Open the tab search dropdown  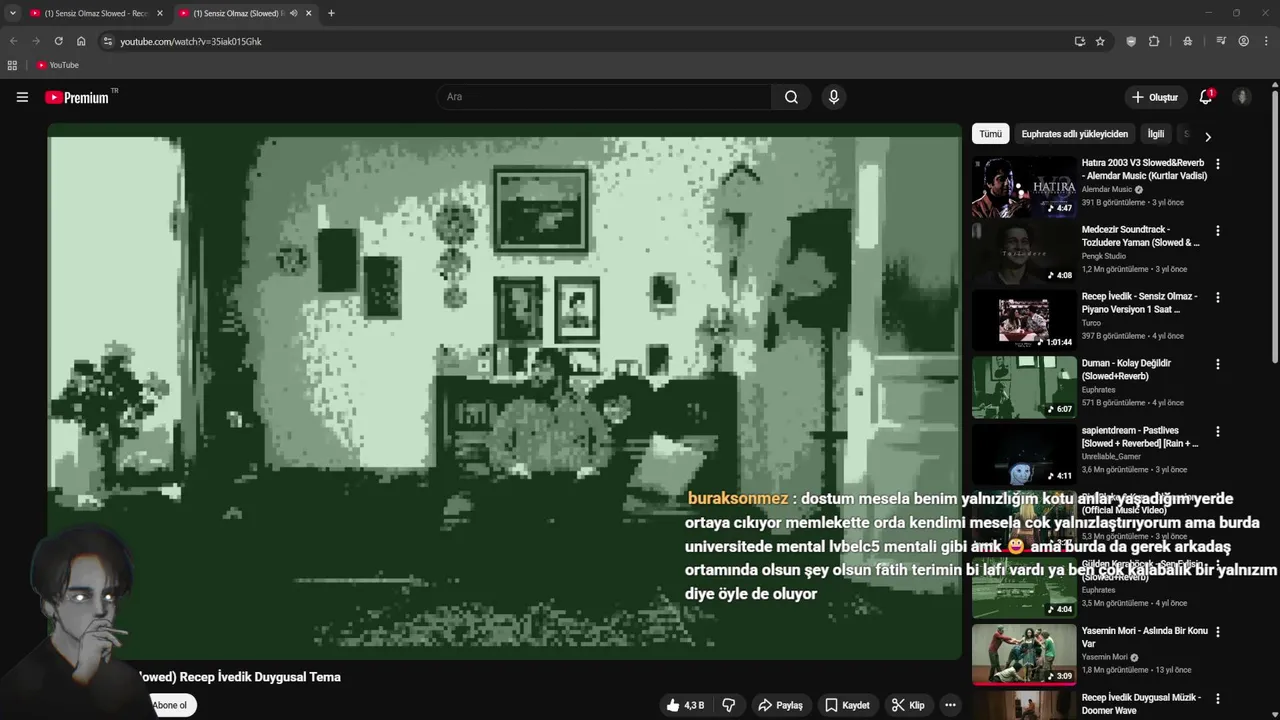click(x=12, y=13)
